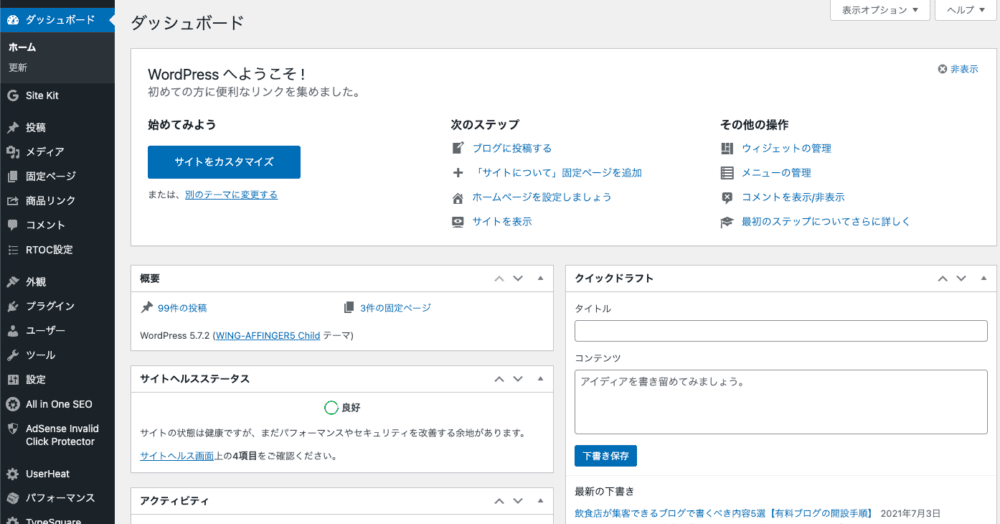Open the 表示オプション dropdown
This screenshot has height=524, width=1000.
point(879,10)
